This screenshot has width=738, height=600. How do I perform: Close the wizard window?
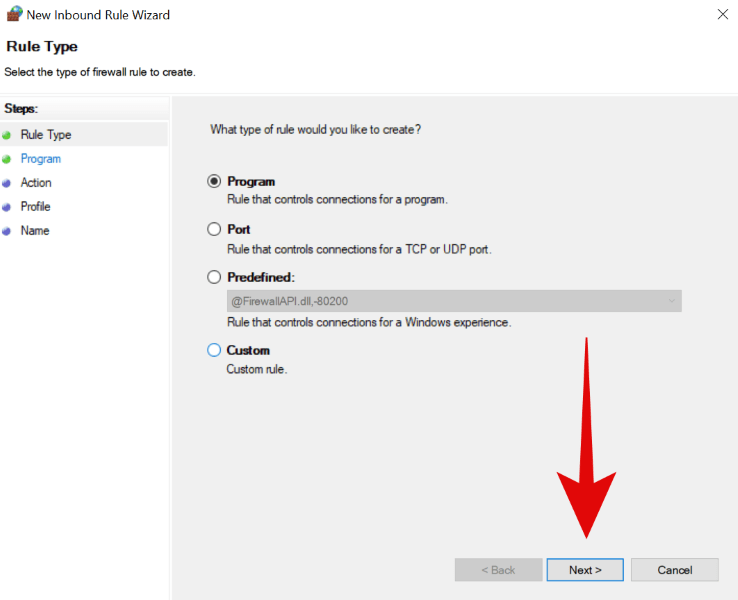click(x=723, y=15)
